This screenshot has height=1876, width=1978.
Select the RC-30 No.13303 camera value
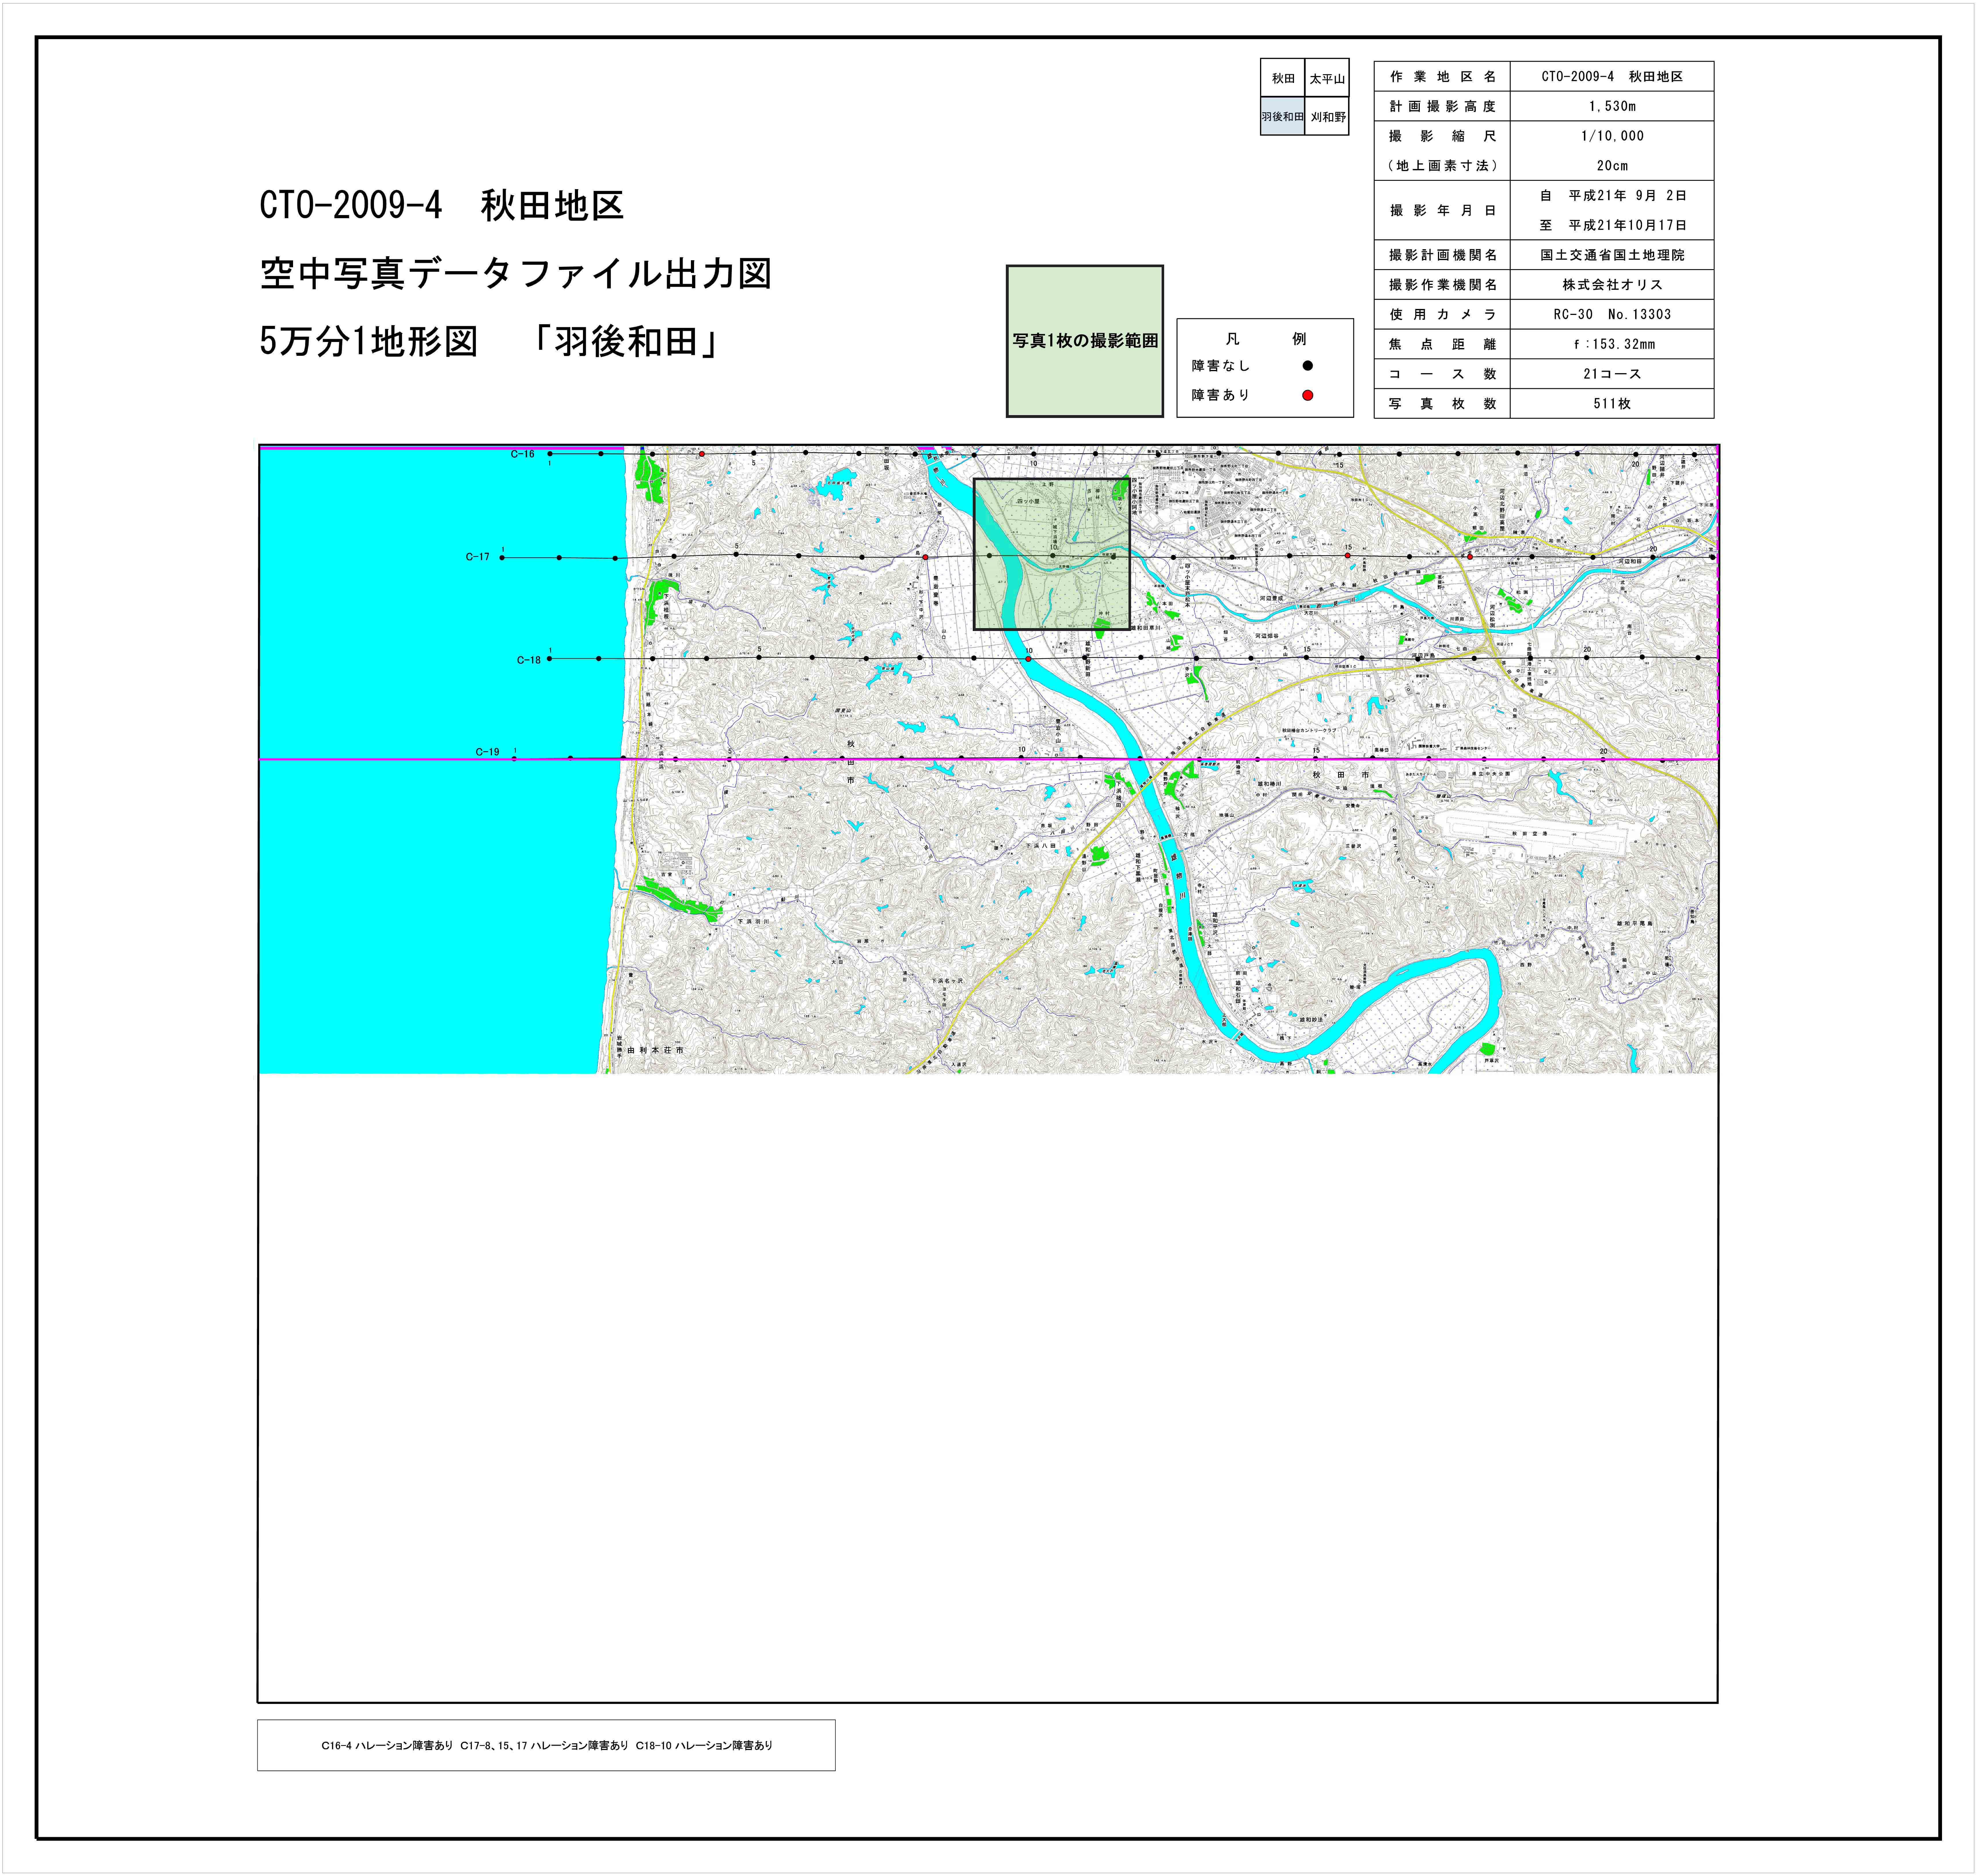1612,315
